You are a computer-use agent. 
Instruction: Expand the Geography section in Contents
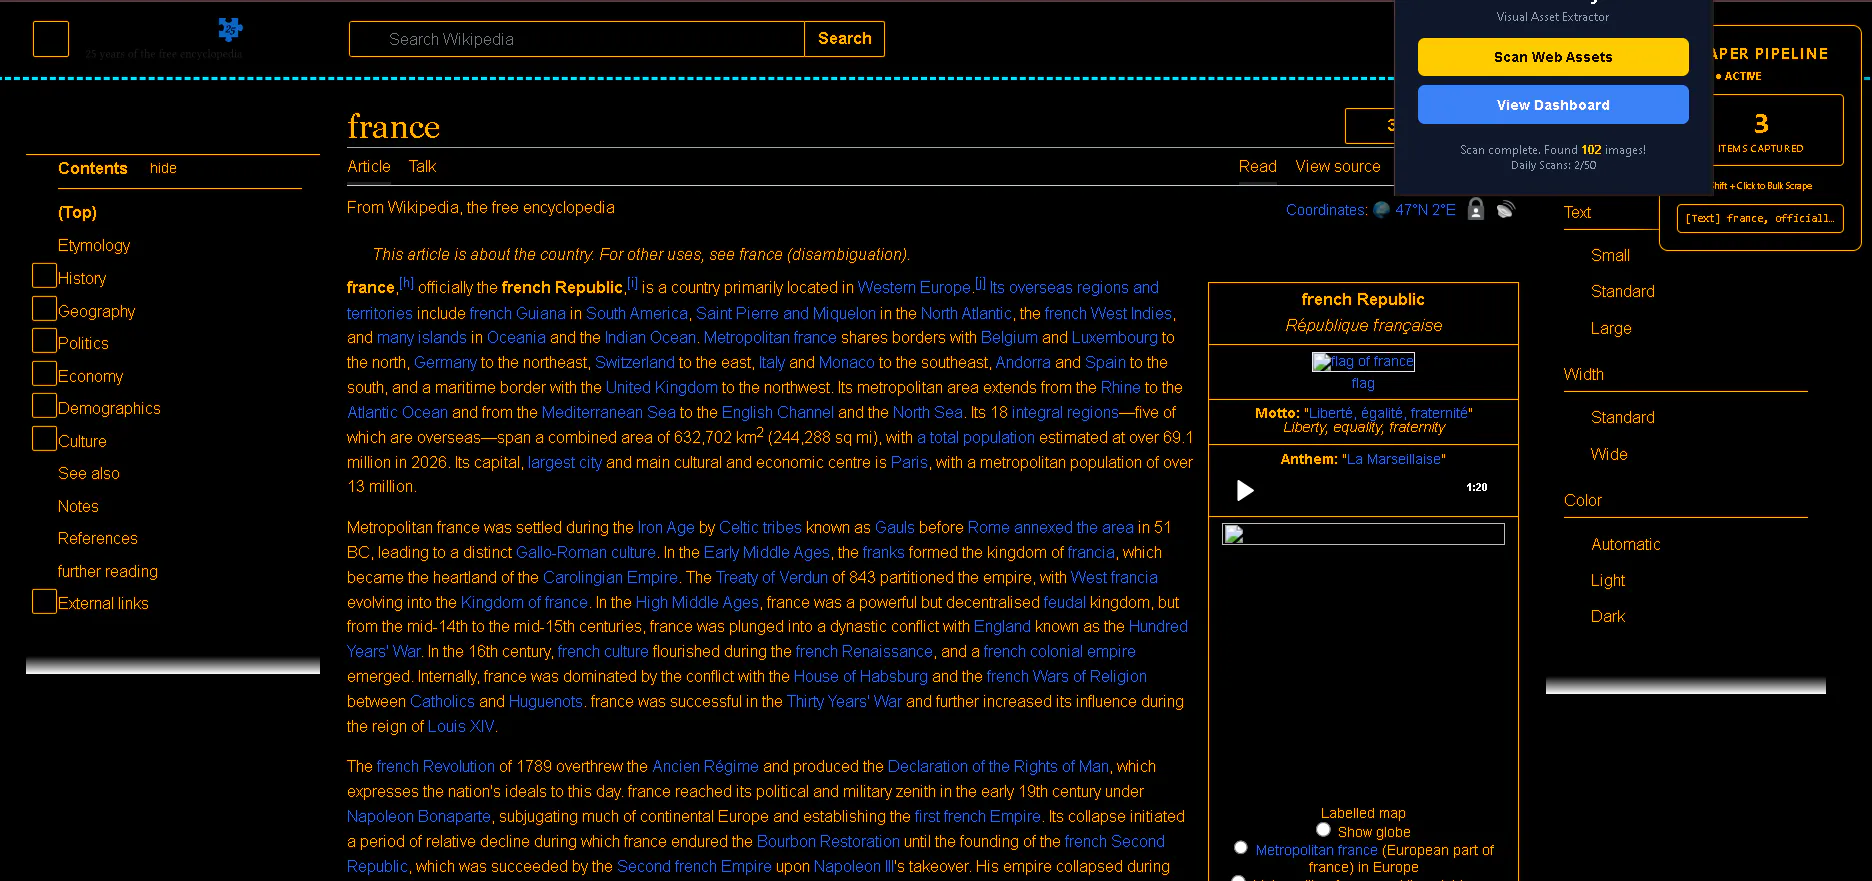[44, 309]
